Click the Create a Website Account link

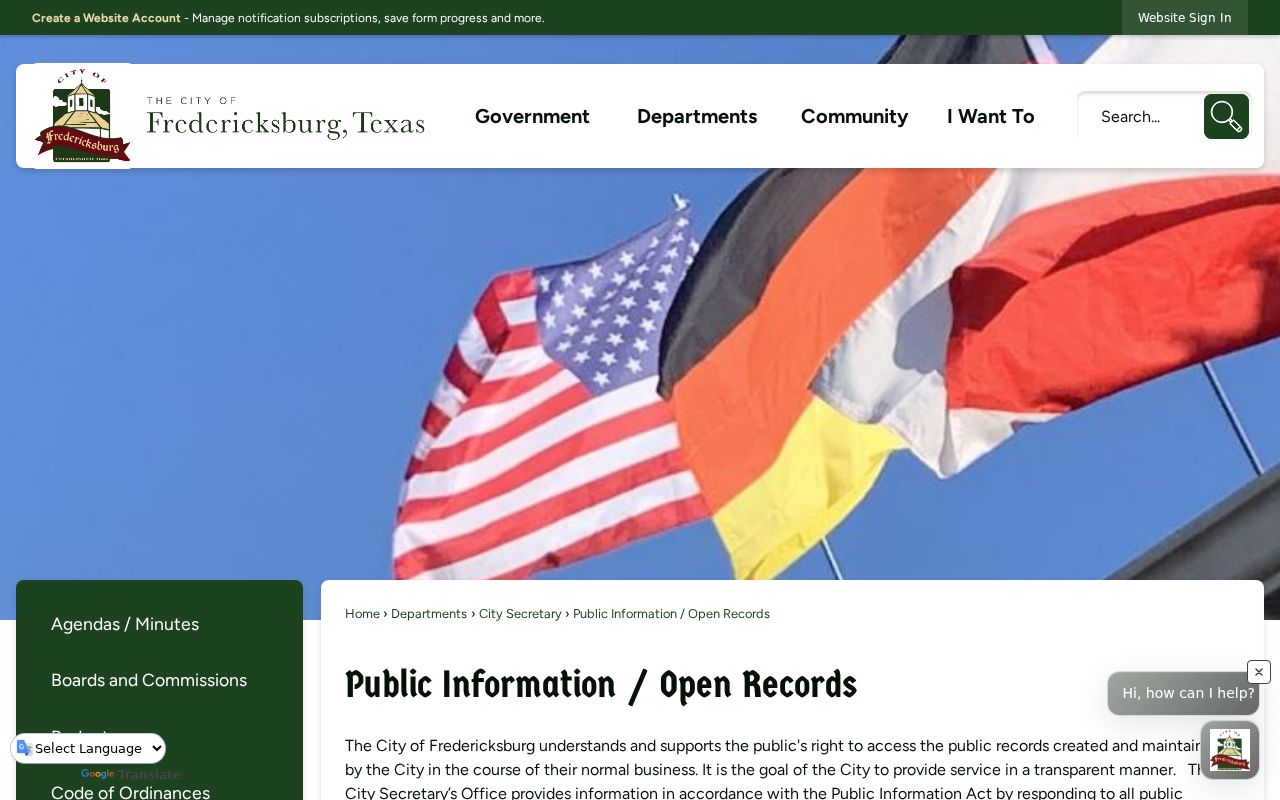point(106,18)
